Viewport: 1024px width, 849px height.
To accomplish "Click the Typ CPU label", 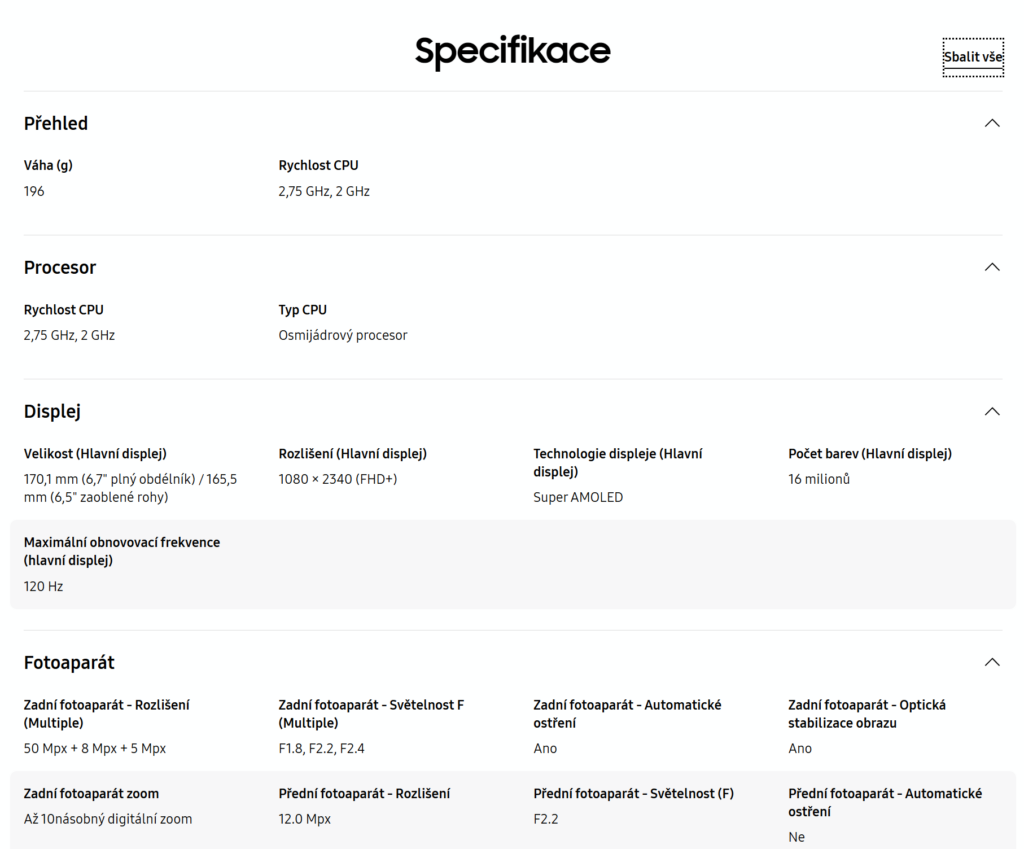I will point(303,310).
